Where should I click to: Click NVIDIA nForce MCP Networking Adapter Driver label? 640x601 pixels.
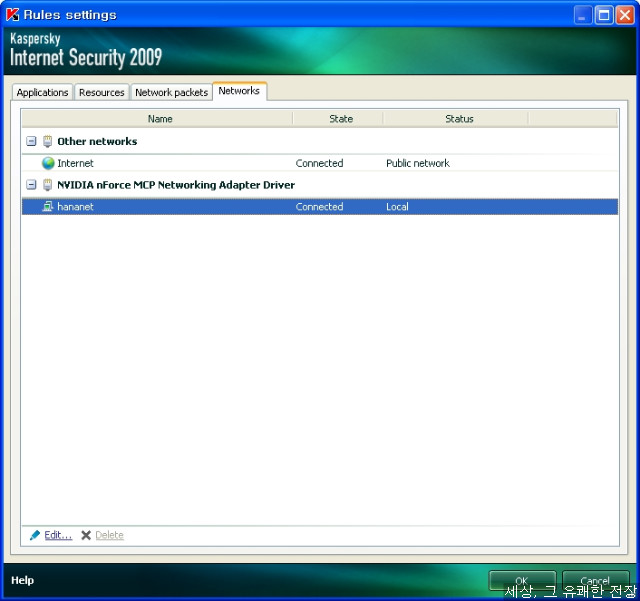click(176, 185)
